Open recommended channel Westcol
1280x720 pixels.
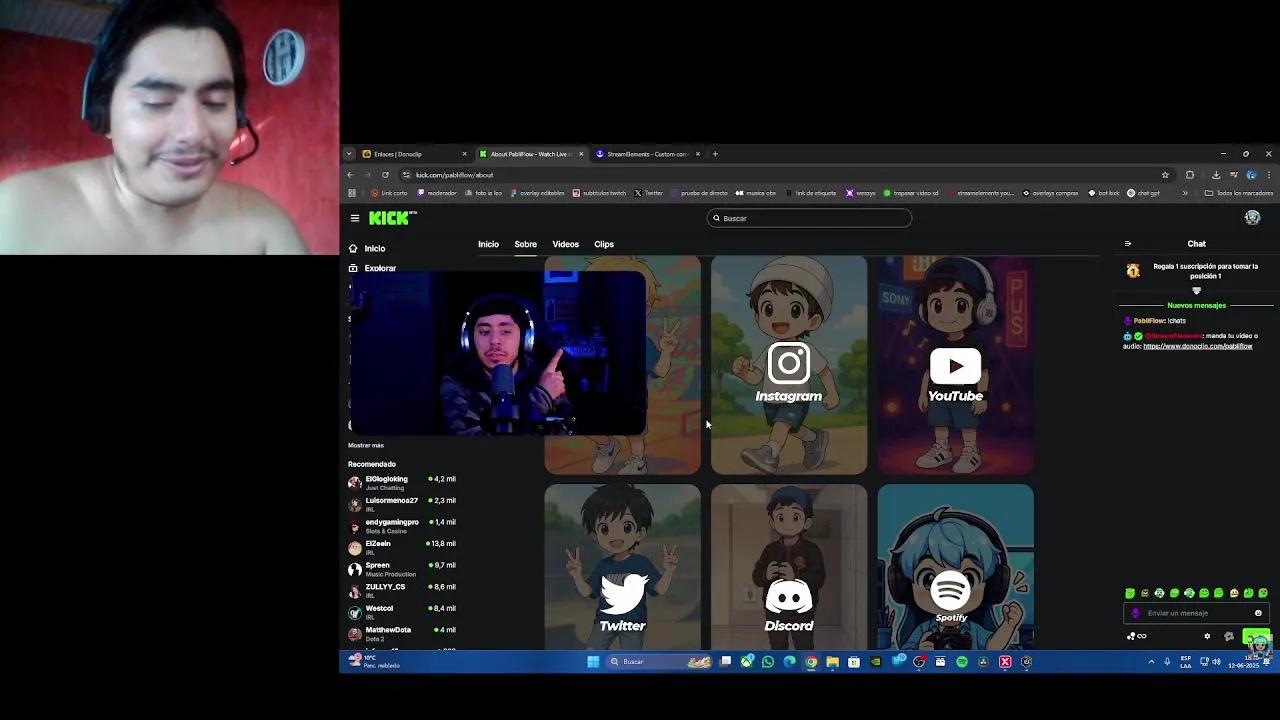[x=402, y=611]
